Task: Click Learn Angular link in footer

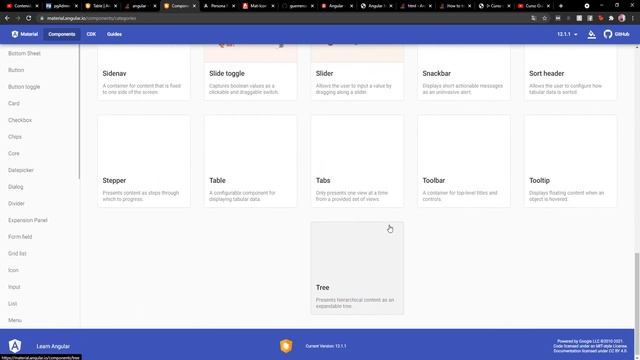Action: coord(53,346)
